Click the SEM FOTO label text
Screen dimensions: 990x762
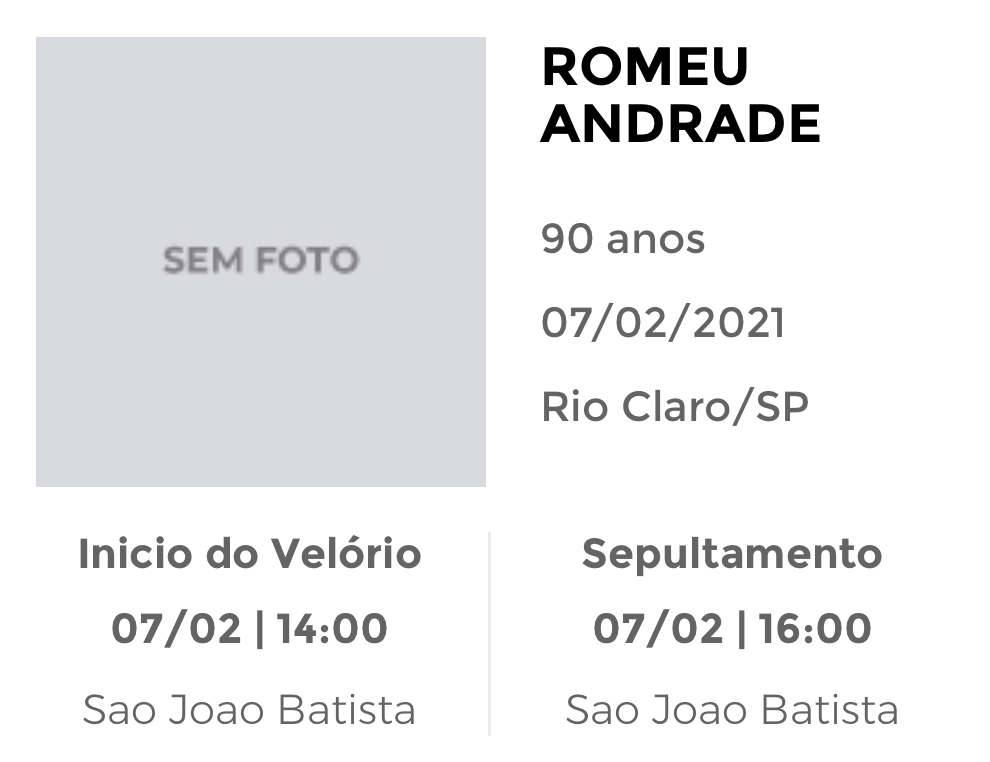(x=261, y=259)
